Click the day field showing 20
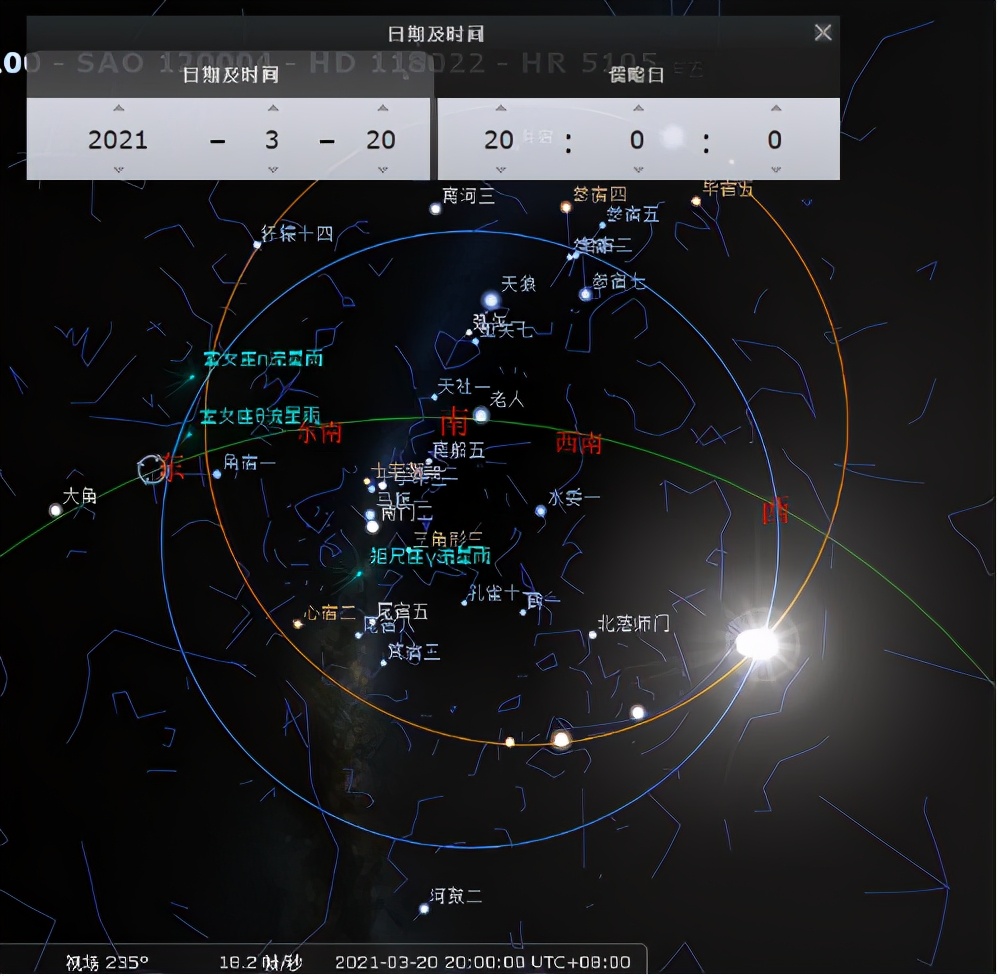 (381, 139)
